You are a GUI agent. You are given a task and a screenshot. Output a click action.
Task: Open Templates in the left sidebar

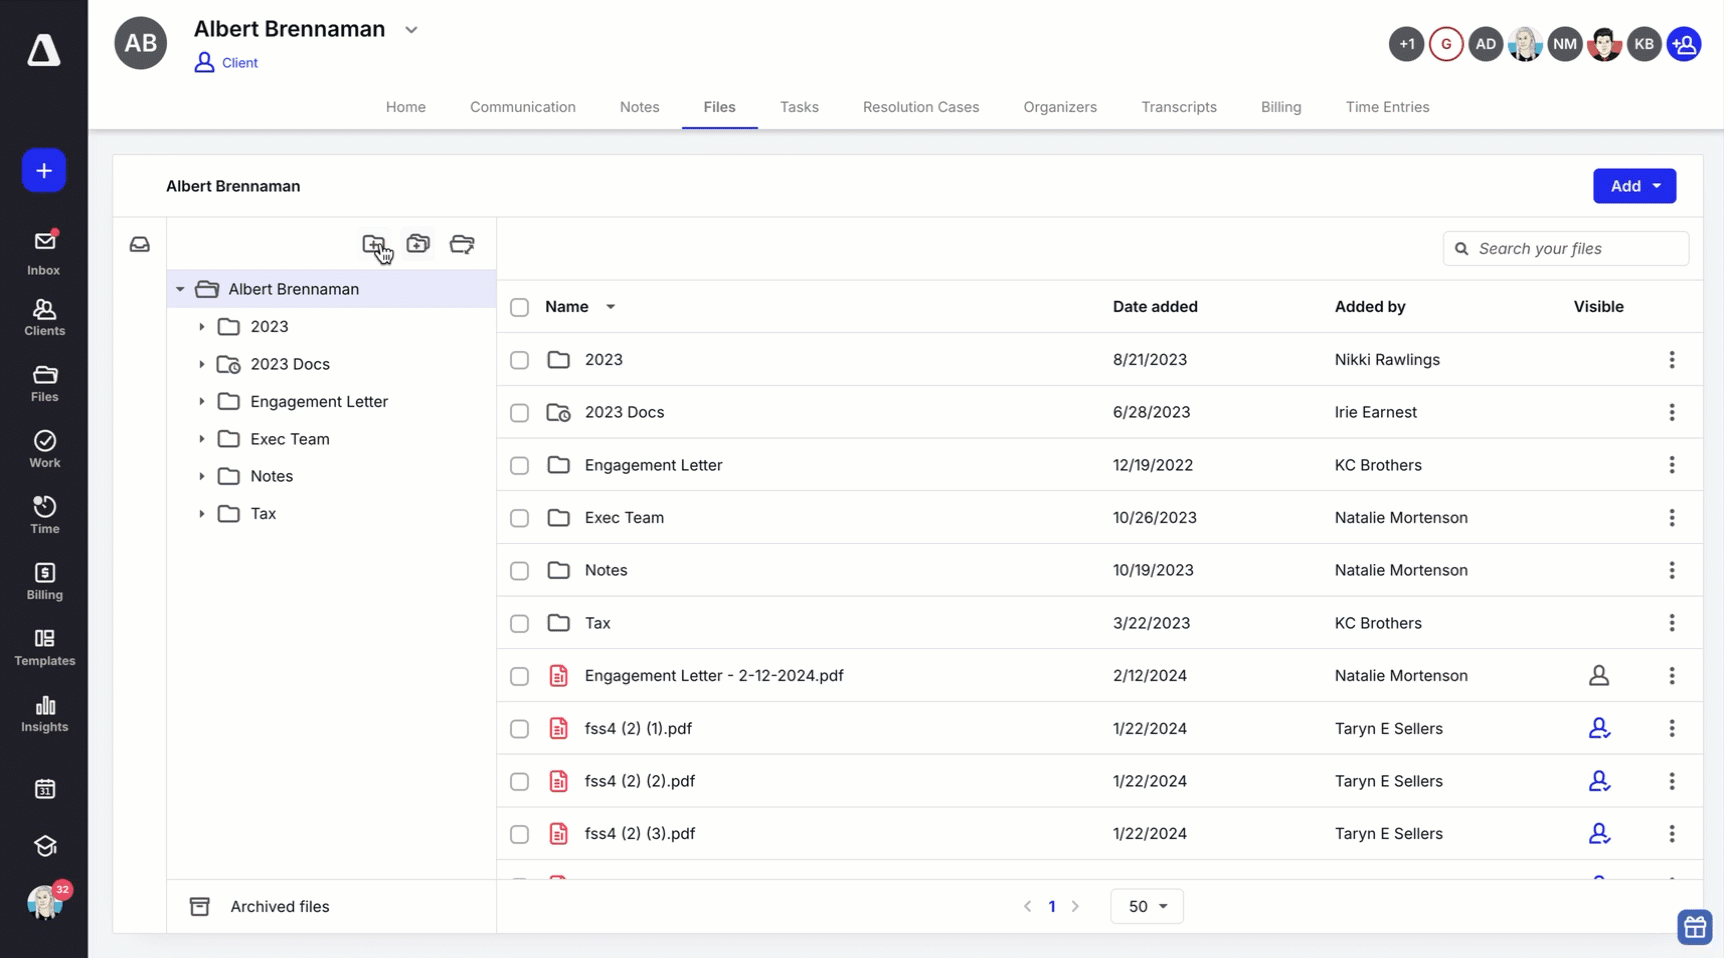[x=44, y=648]
